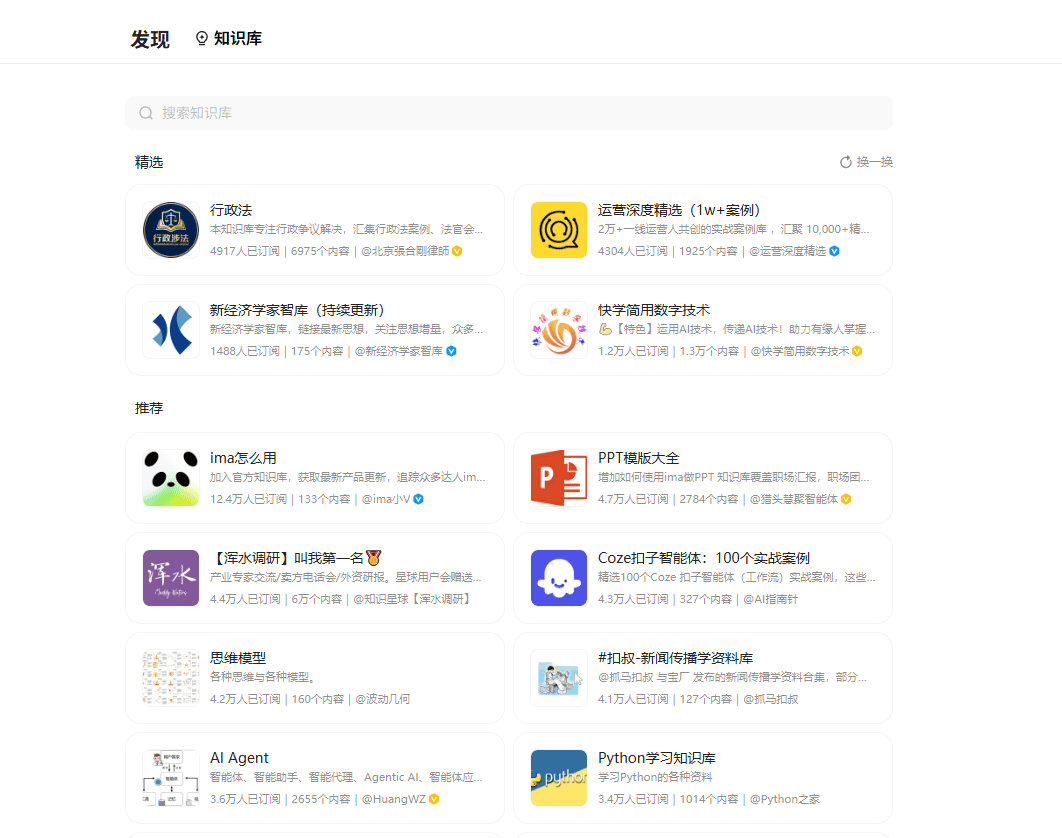1062x838 pixels.
Task: Focus the 搜索知识库 search field
Action: pyautogui.click(x=509, y=112)
